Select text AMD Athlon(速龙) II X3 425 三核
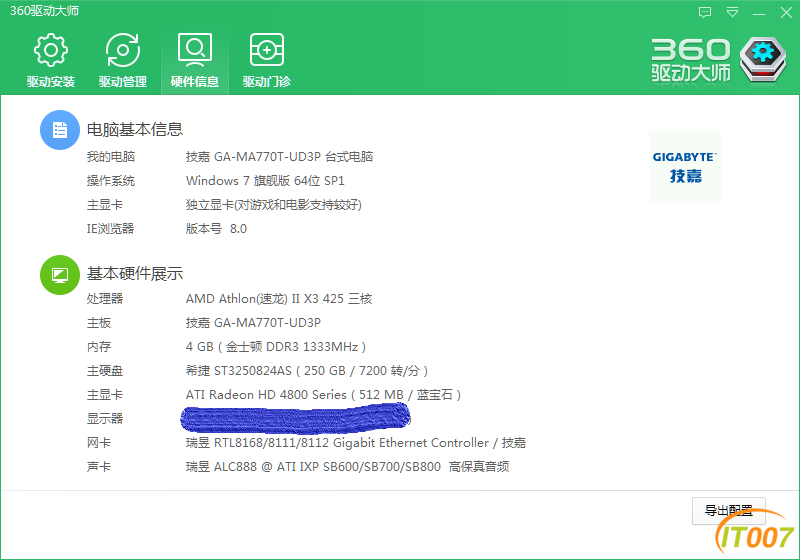Screen dimensions: 800x560 (279, 298)
